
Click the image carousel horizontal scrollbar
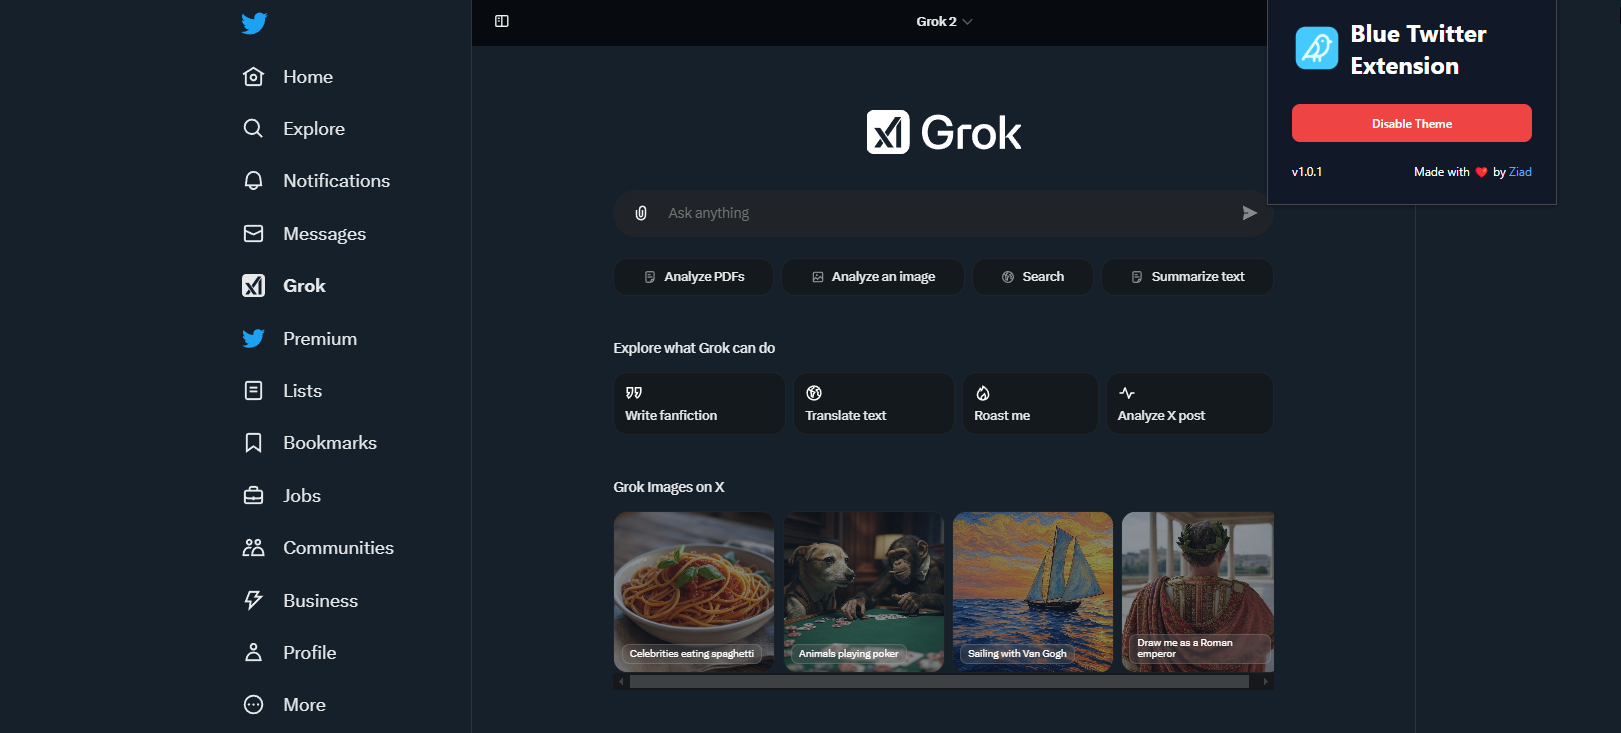coord(939,682)
